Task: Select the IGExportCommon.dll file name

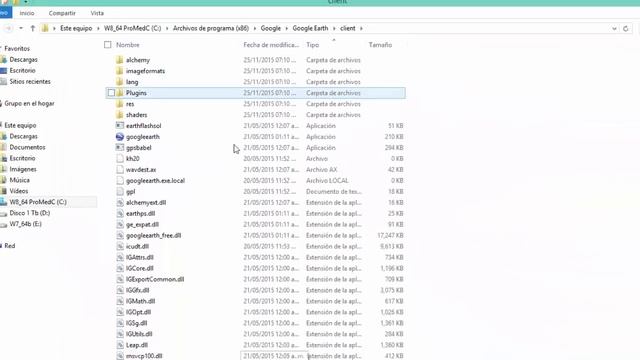Action: tap(155, 280)
